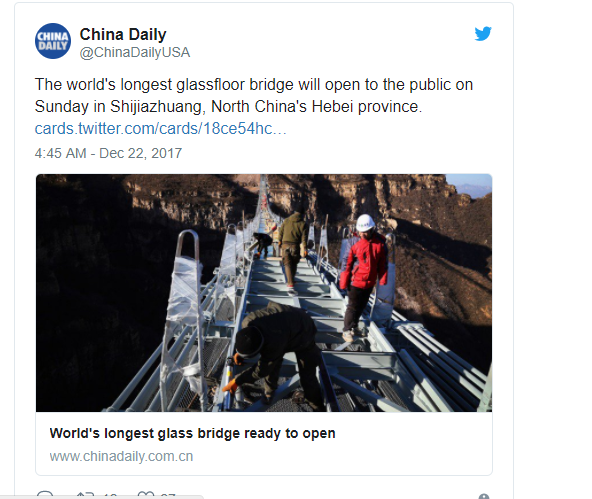Click the gray status bar at bottom left
Image resolution: width=592 pixels, height=499 pixels.
tap(102, 497)
